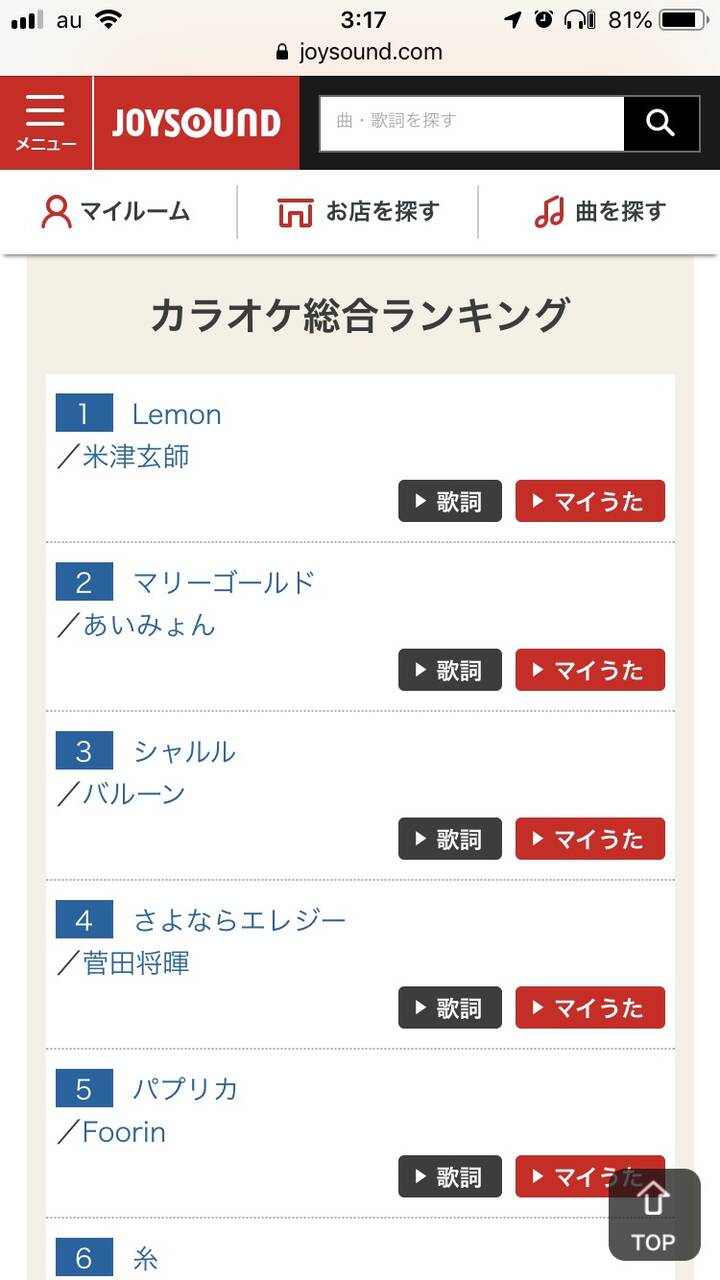Open artist link あいみょん
Screen dimensions: 720x1280
[149, 626]
